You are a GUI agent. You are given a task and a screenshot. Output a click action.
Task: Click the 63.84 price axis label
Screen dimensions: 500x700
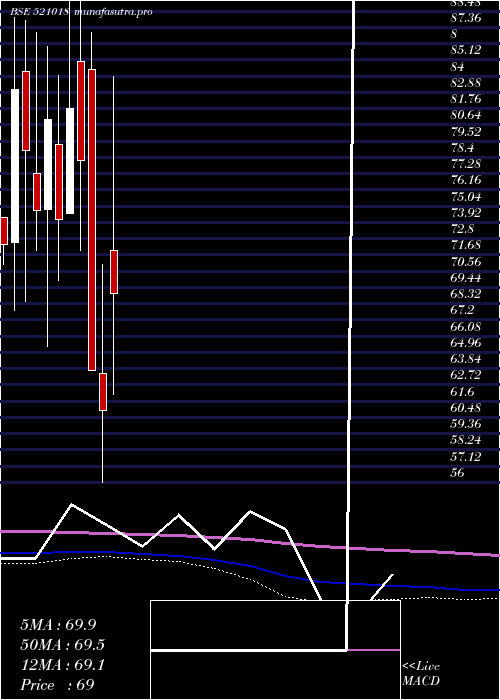point(466,359)
